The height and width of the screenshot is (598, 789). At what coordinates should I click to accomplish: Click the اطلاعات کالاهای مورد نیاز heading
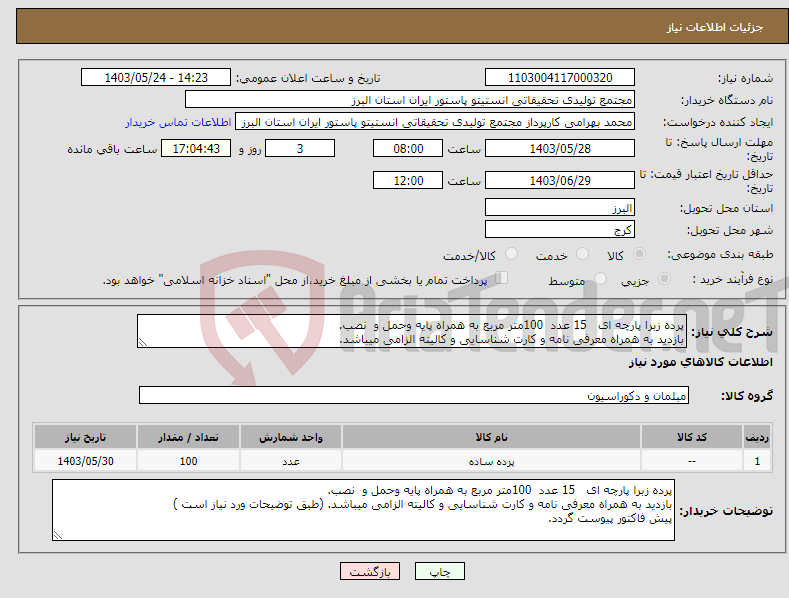700,362
